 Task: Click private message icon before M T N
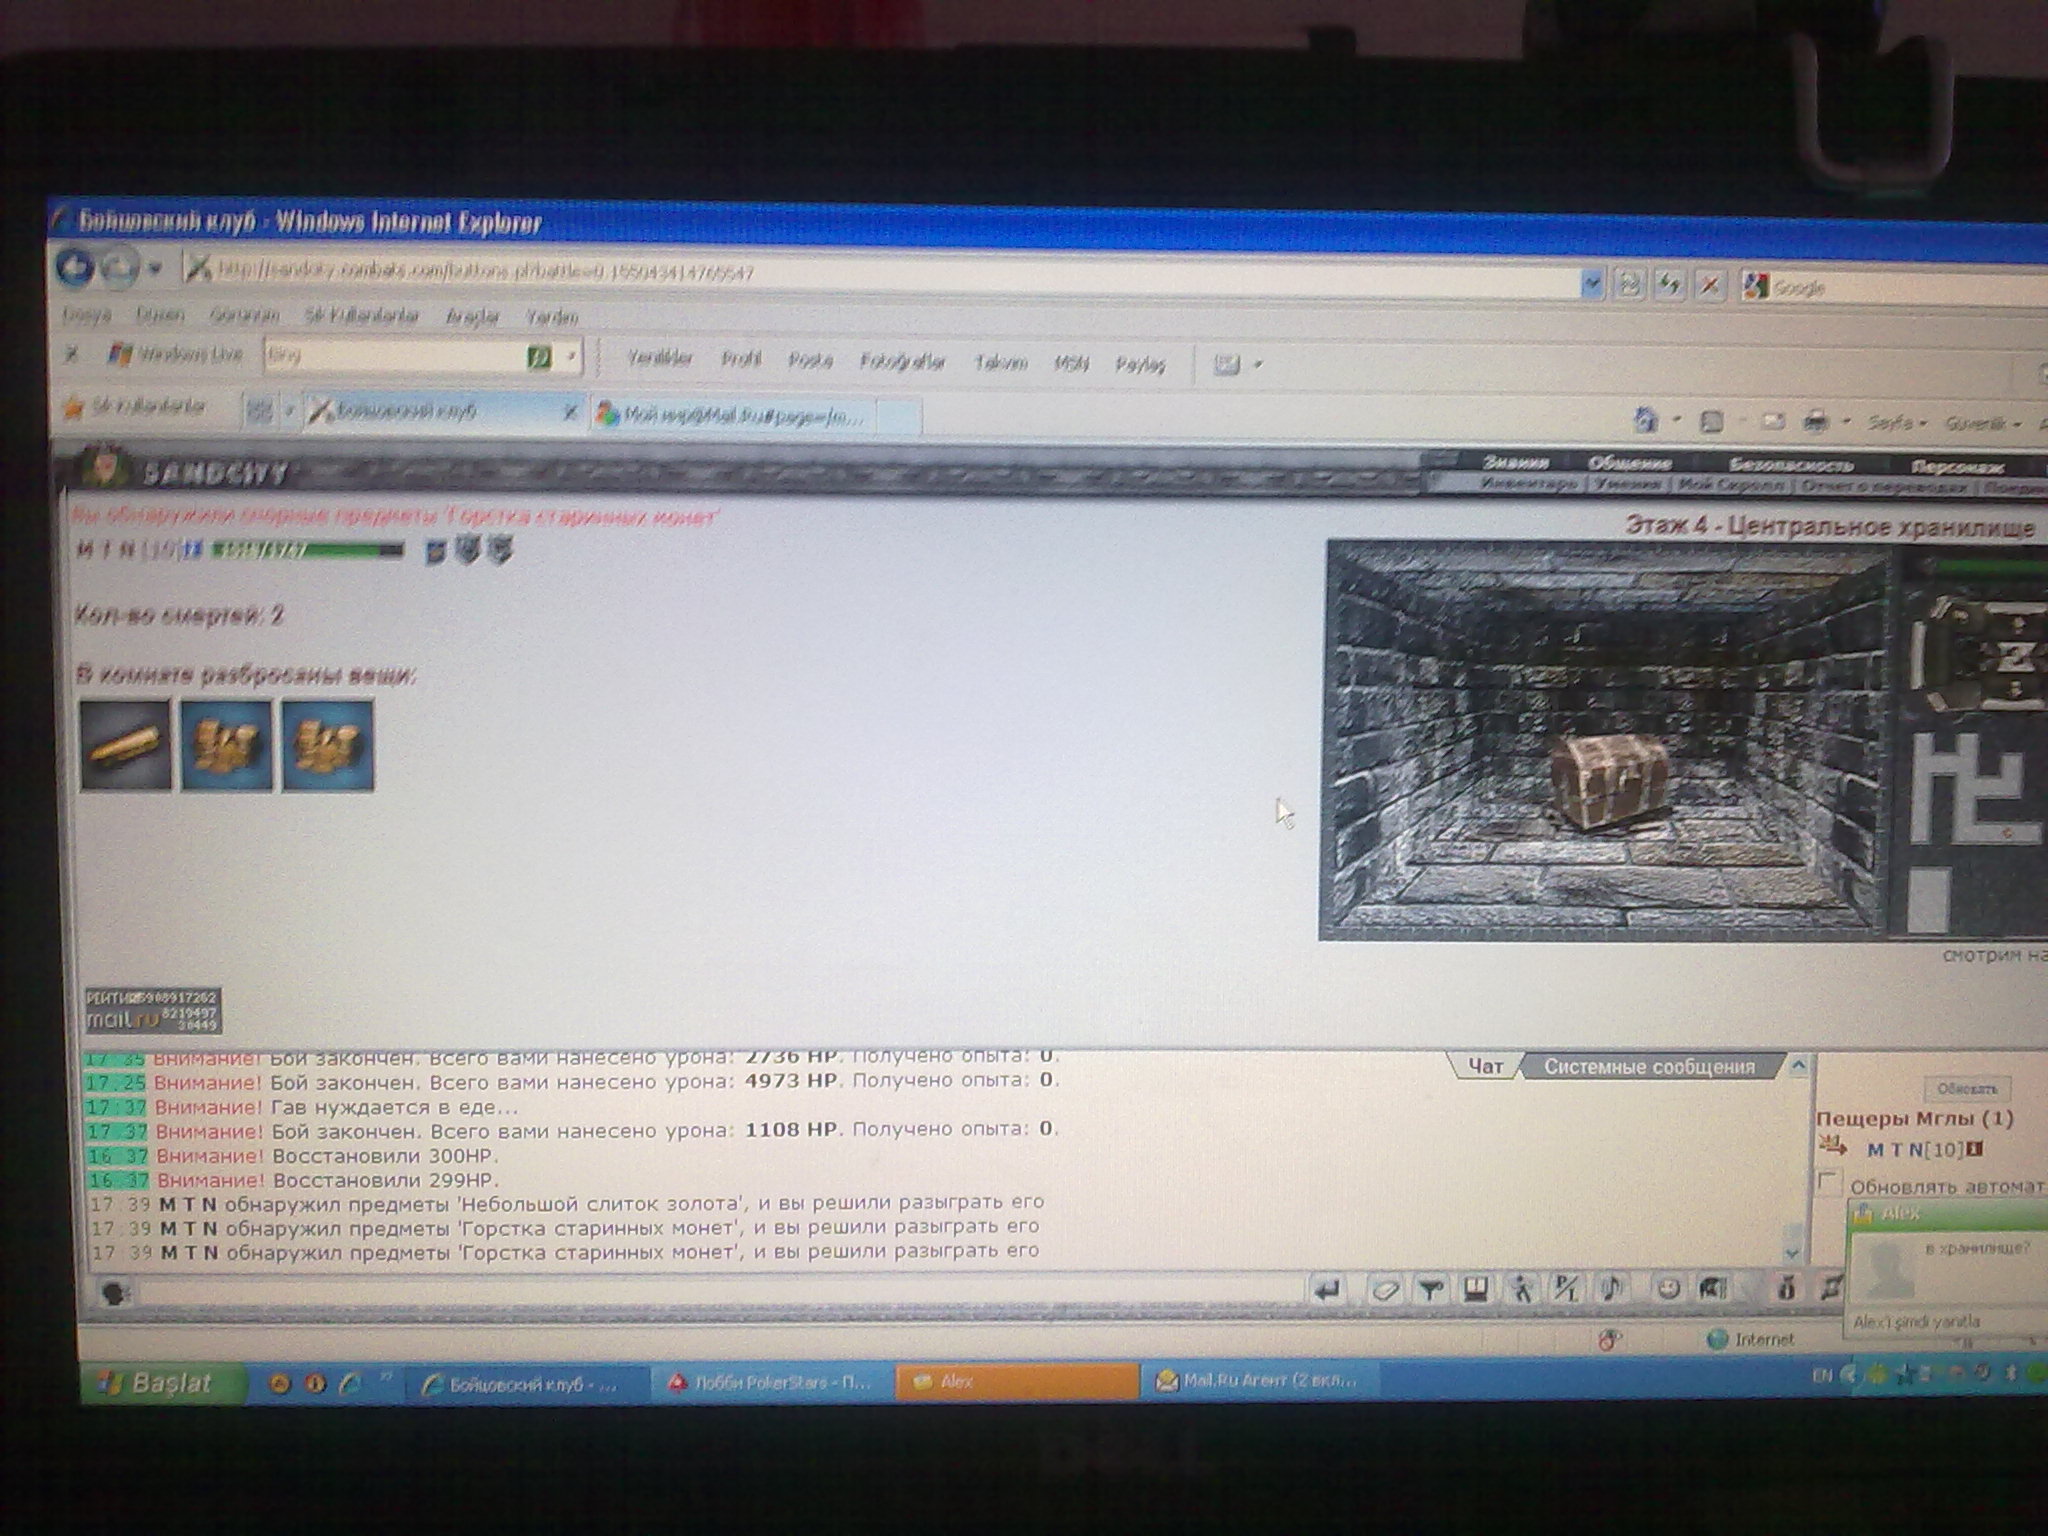(1833, 1146)
